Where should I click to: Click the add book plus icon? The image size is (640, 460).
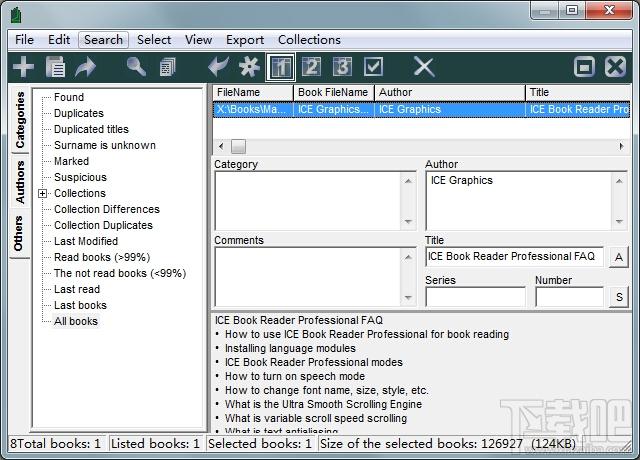23,67
